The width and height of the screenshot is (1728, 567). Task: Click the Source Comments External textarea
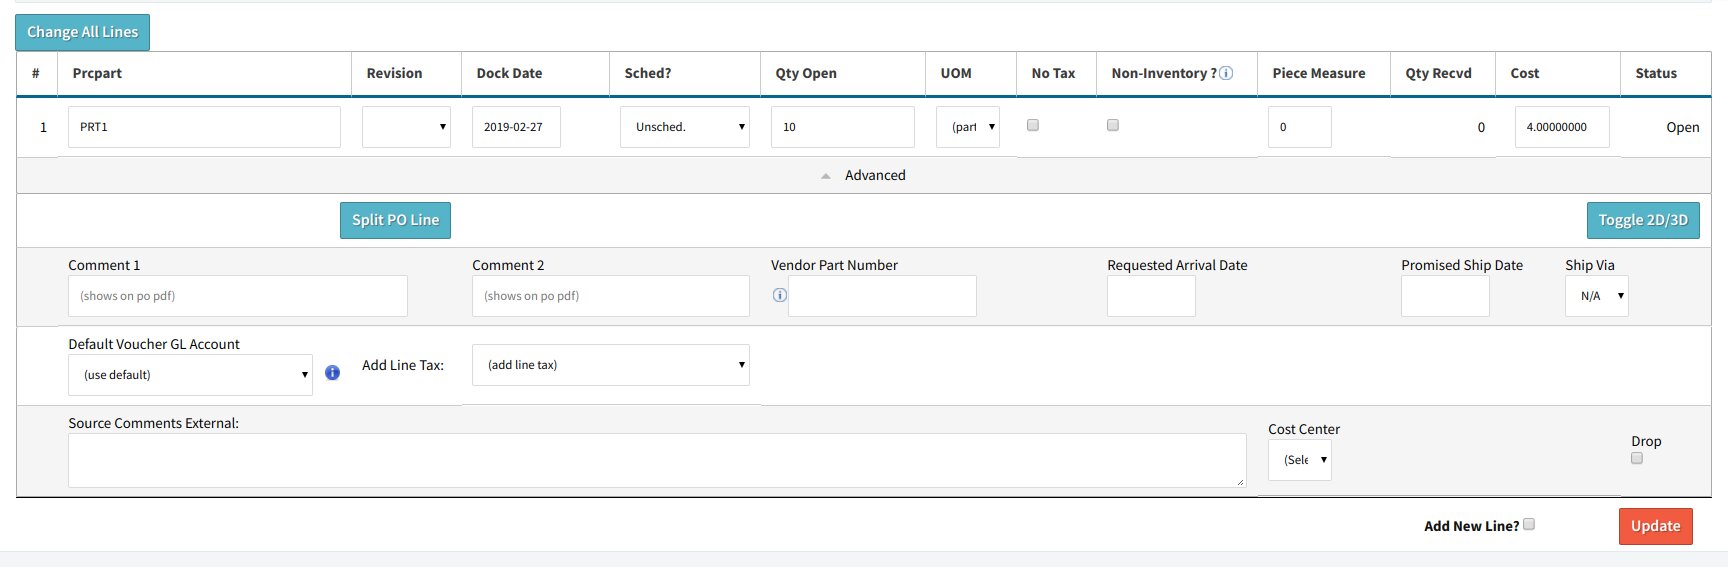pyautogui.click(x=657, y=460)
